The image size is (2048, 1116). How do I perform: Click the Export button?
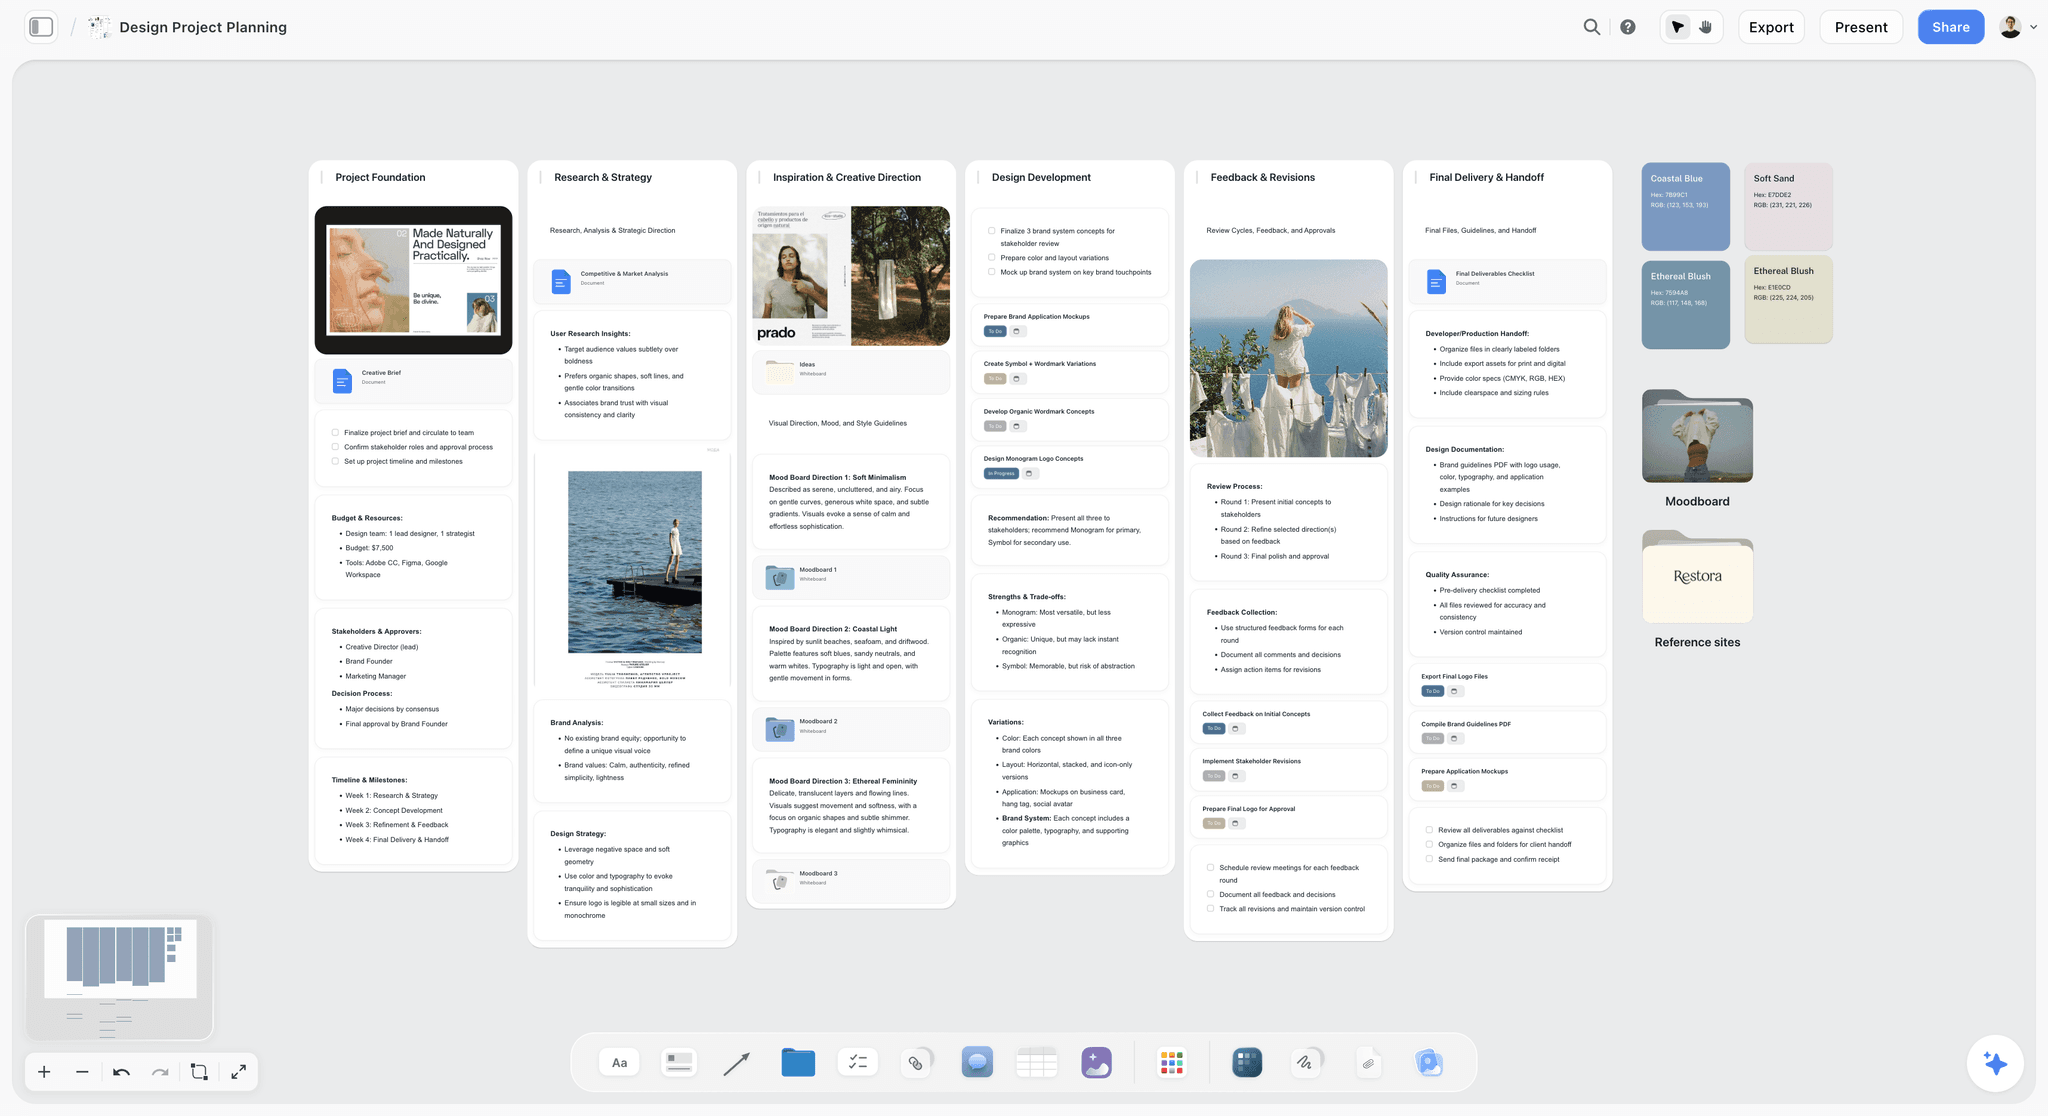coord(1771,27)
